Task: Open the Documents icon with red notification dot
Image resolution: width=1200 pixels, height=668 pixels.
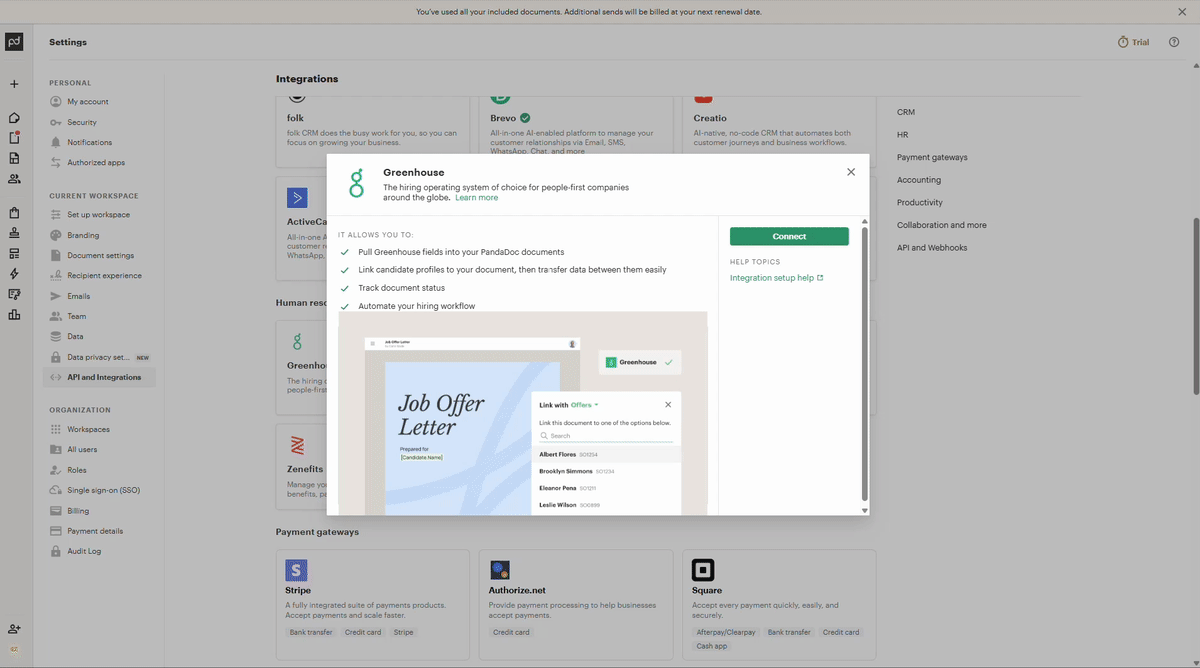Action: point(14,138)
